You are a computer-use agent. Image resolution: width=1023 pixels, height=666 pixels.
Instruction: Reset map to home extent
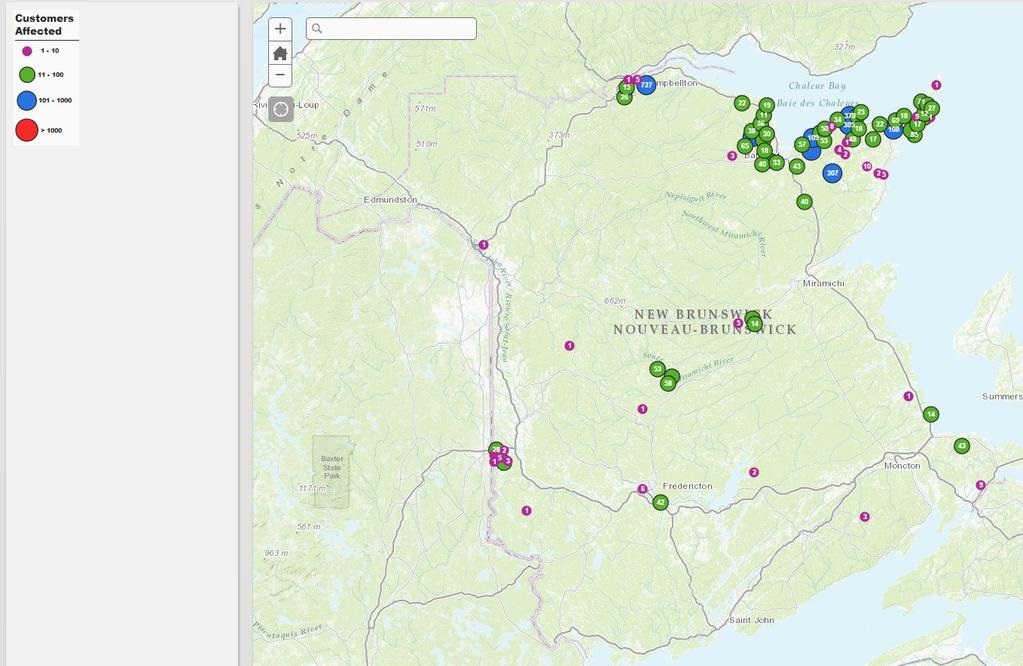pyautogui.click(x=280, y=53)
